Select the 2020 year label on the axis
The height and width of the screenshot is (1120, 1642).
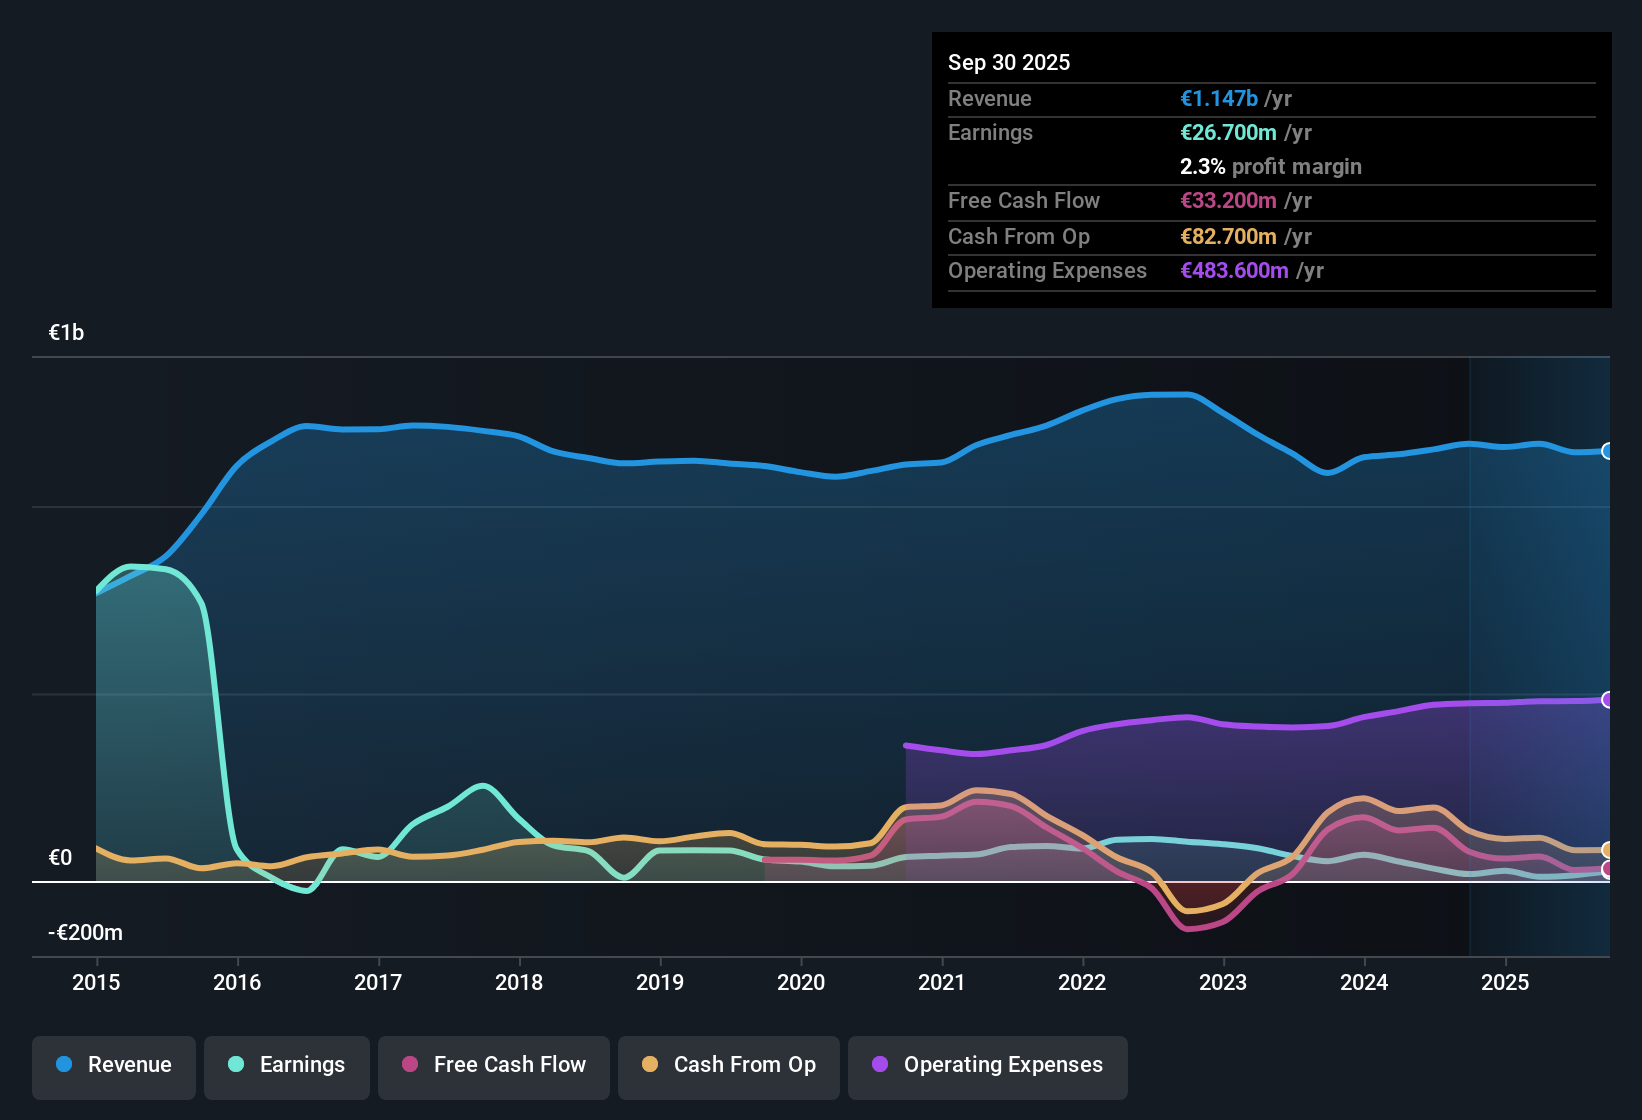801,983
